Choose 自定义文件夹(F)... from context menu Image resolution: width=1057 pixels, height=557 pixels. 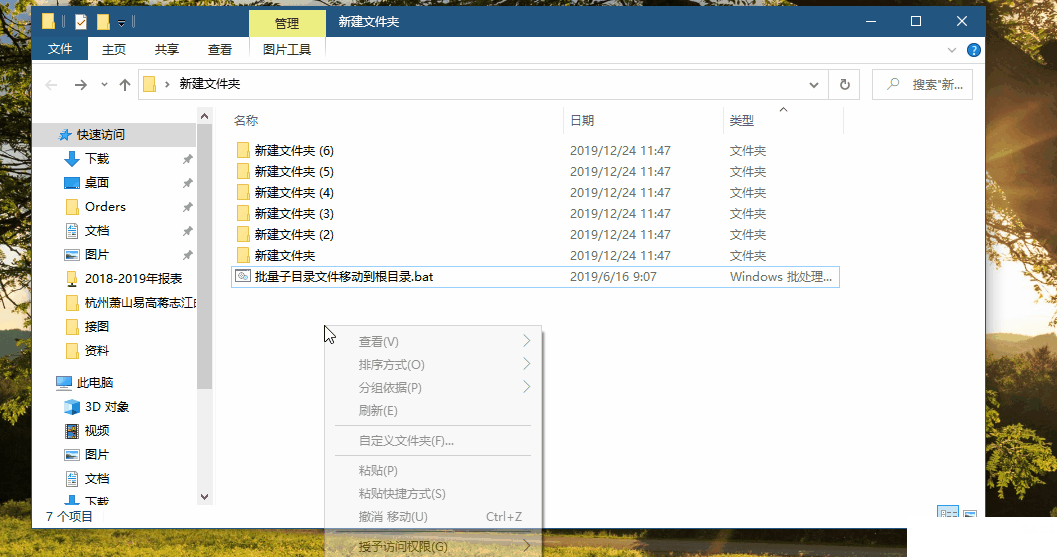coord(433,441)
